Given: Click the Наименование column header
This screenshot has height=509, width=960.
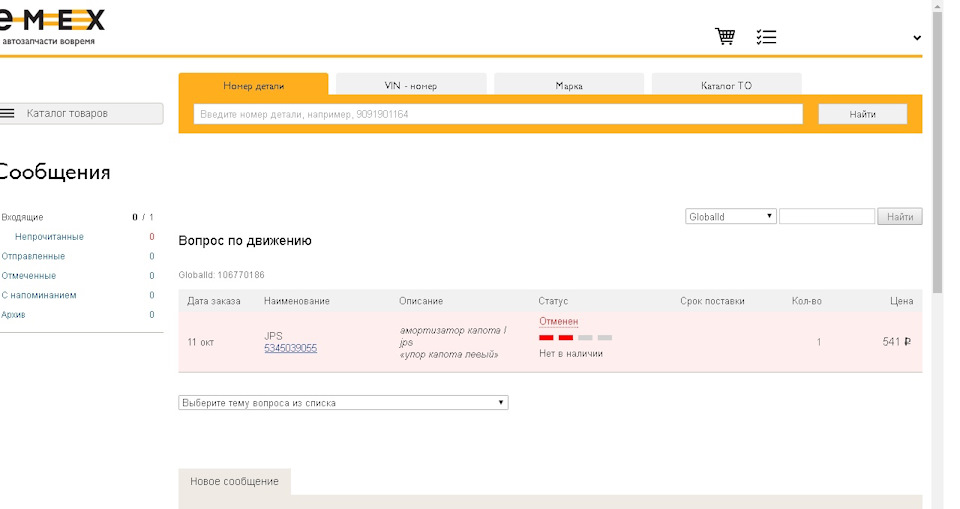Looking at the screenshot, I should tap(297, 301).
